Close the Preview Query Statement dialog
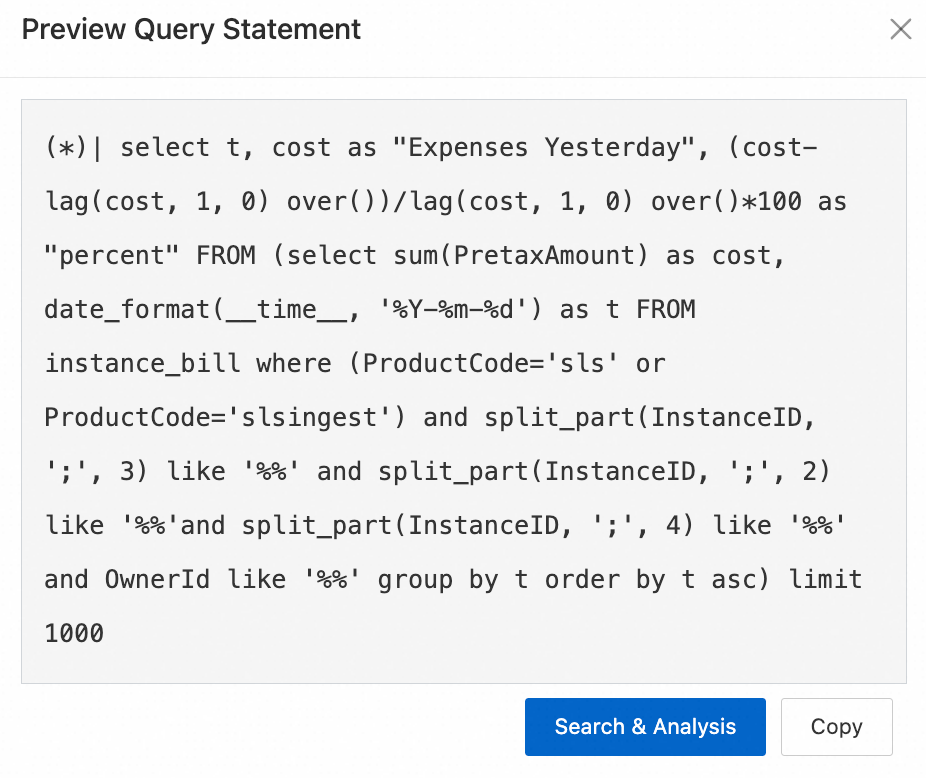926x778 pixels. point(900,29)
